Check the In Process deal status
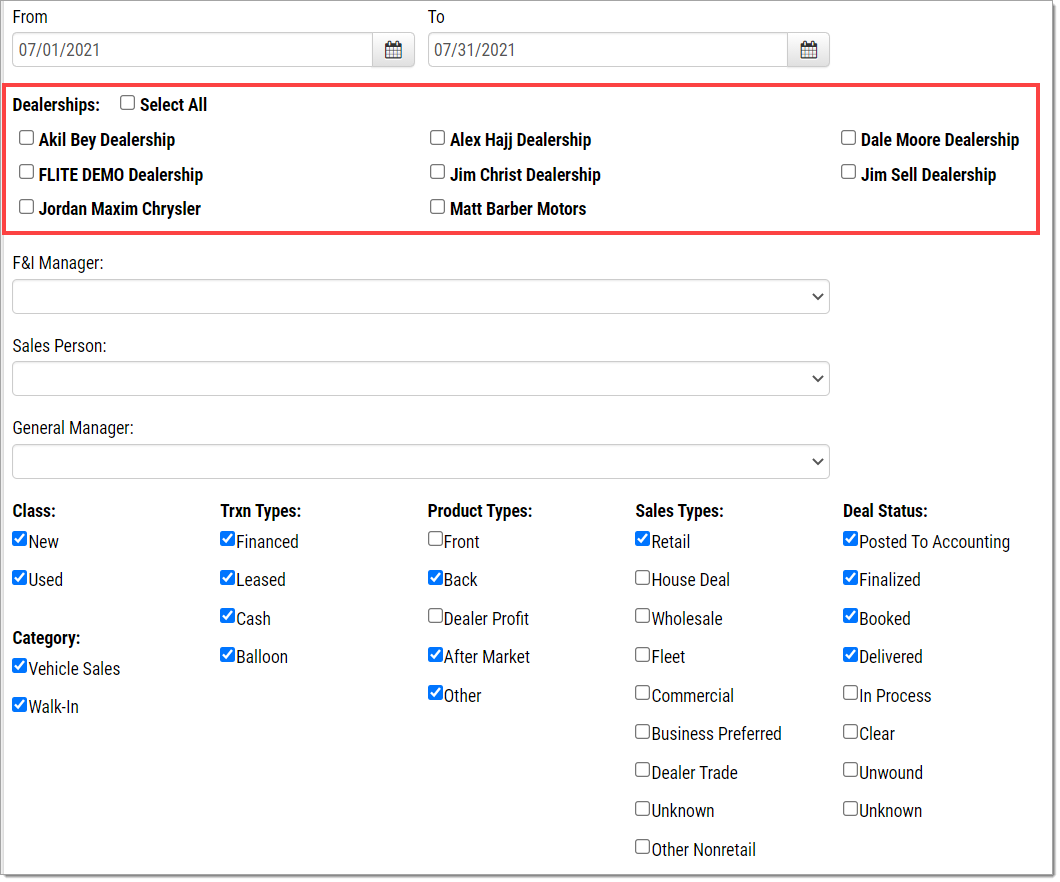1060x882 pixels. click(x=850, y=693)
